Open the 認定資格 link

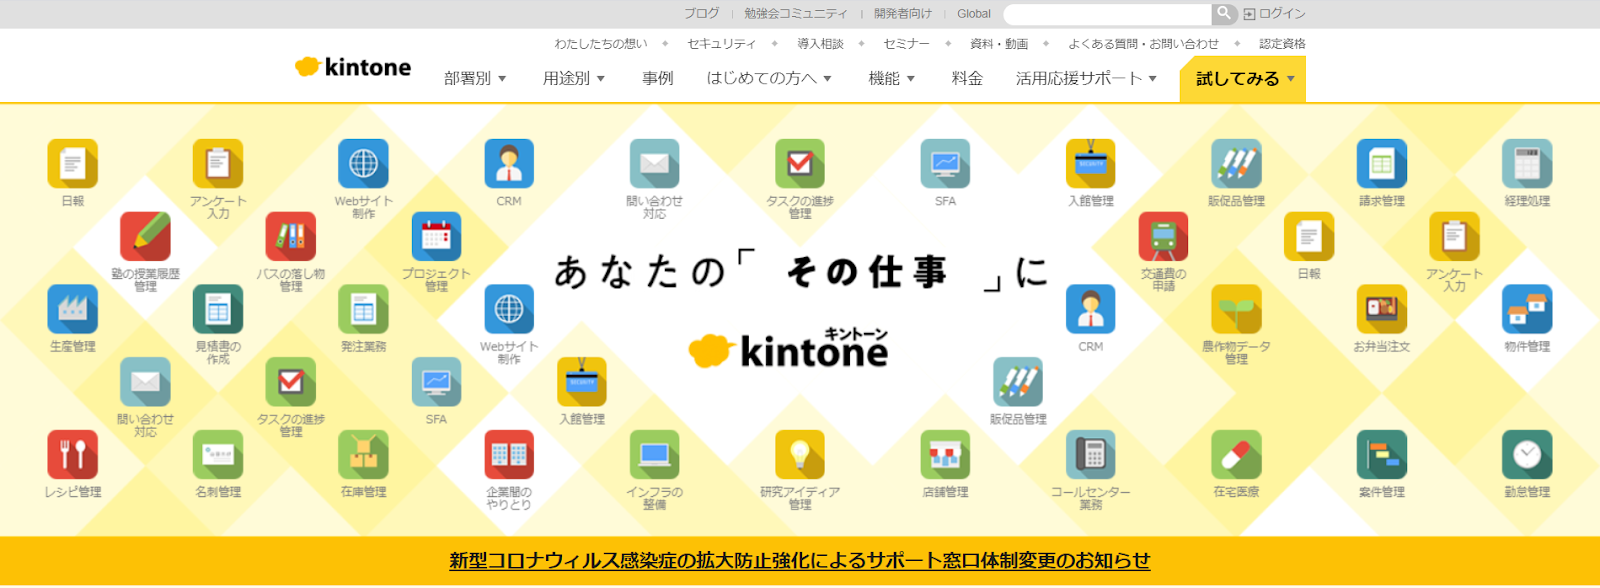tap(1282, 44)
